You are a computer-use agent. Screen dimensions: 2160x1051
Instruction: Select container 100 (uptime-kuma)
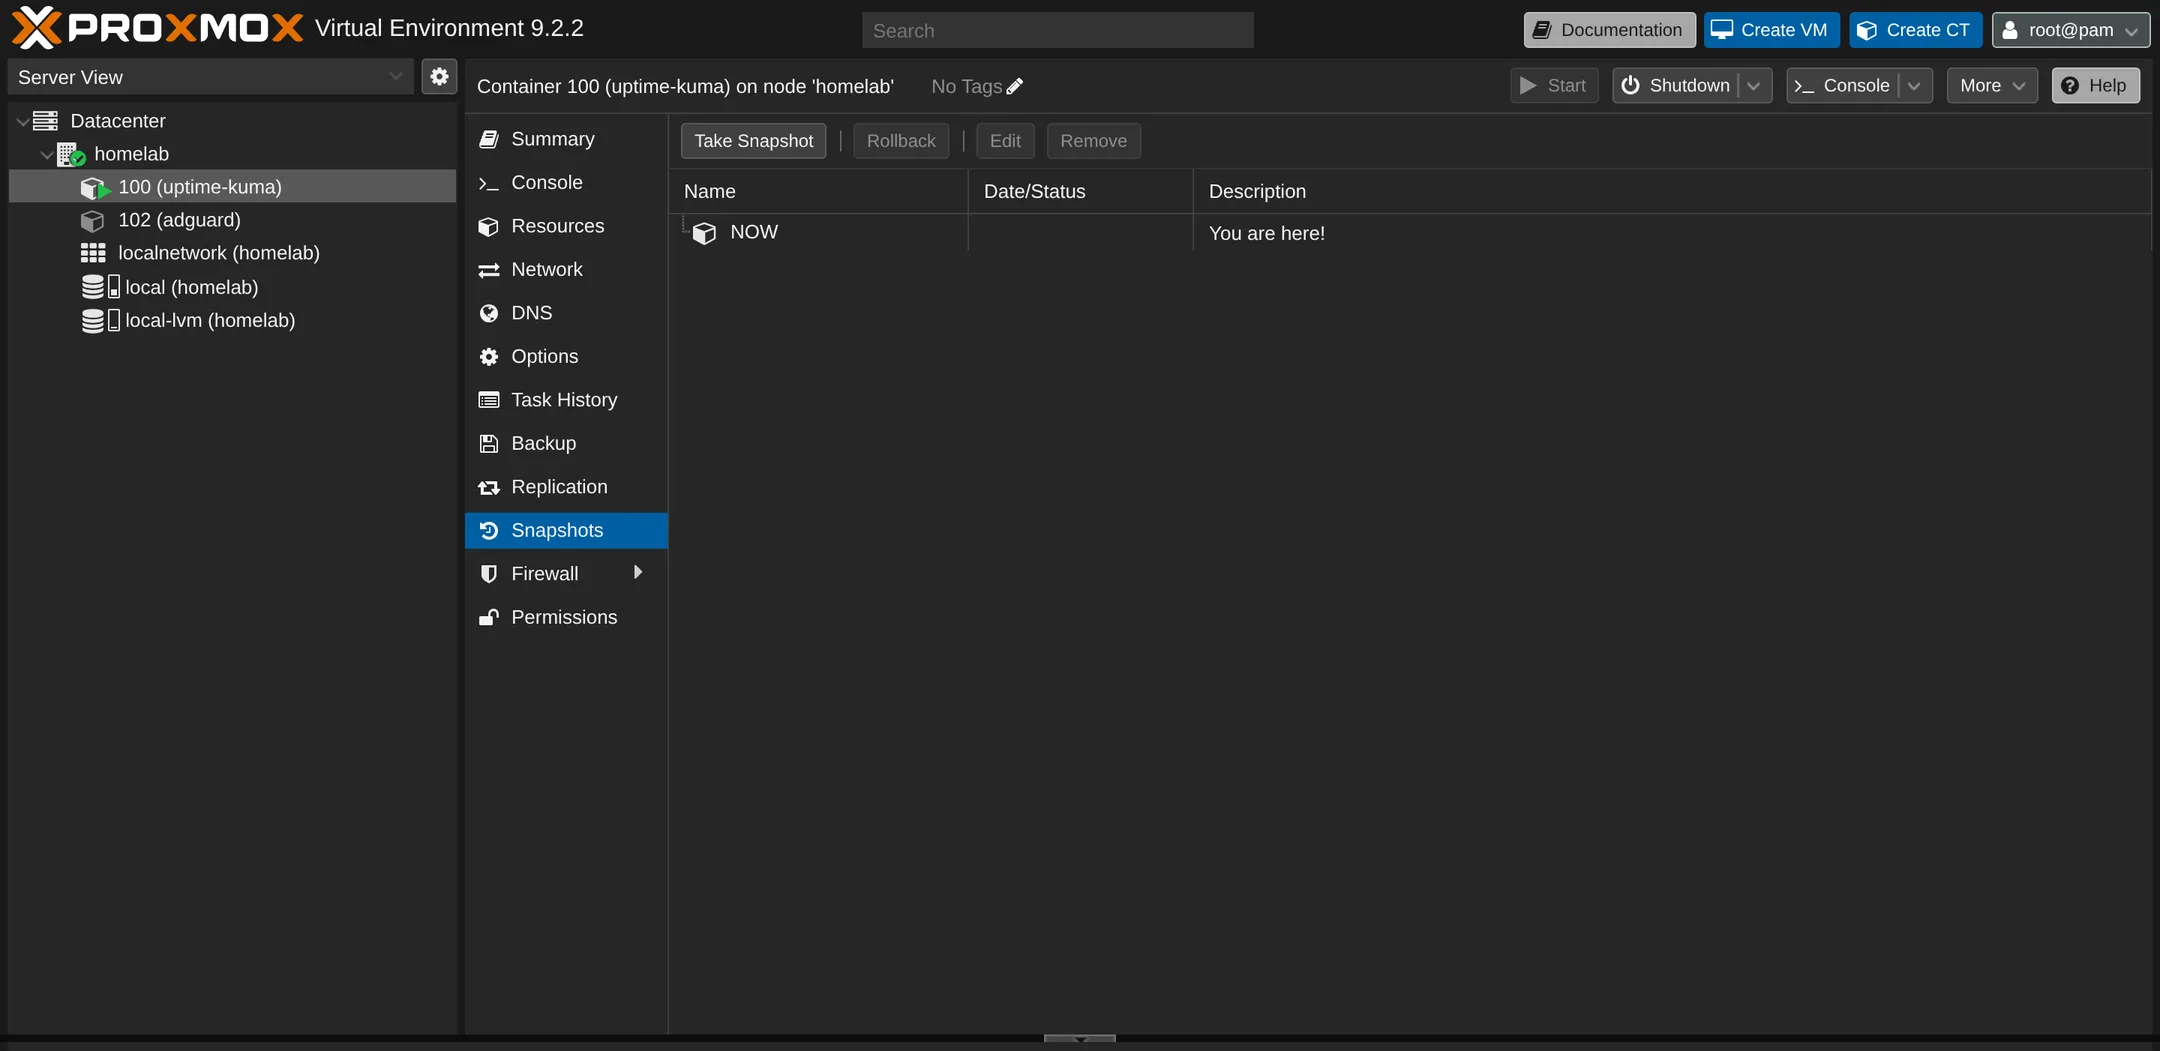232,187
